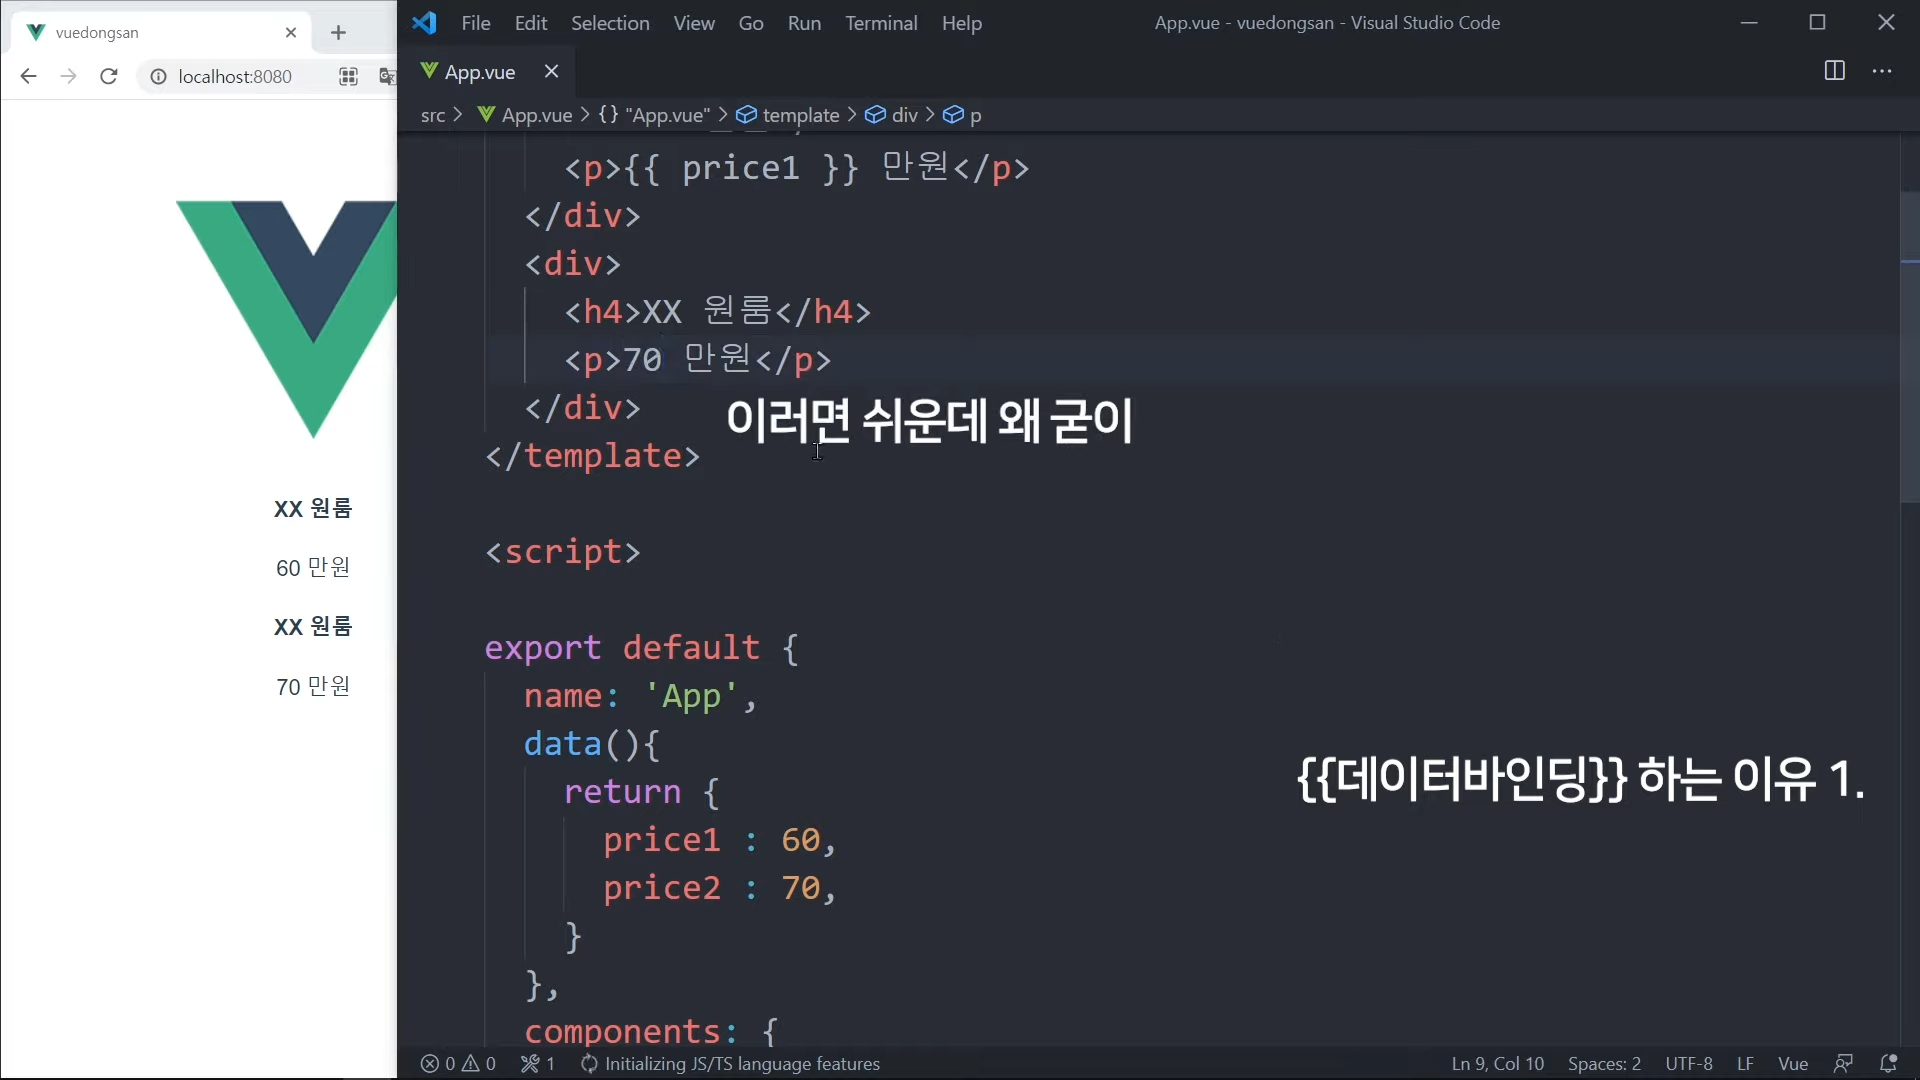Click the site information icon by localhost
Image resolution: width=1920 pixels, height=1080 pixels.
158,76
